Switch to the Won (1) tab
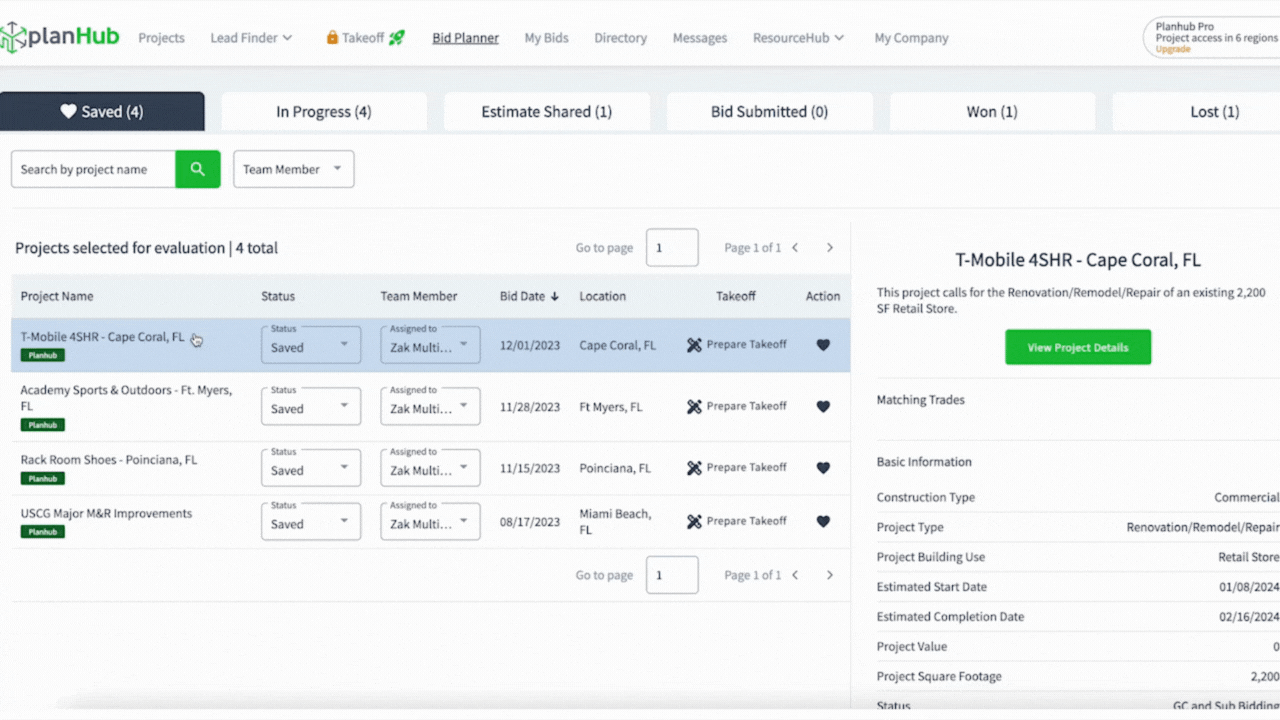 (992, 112)
